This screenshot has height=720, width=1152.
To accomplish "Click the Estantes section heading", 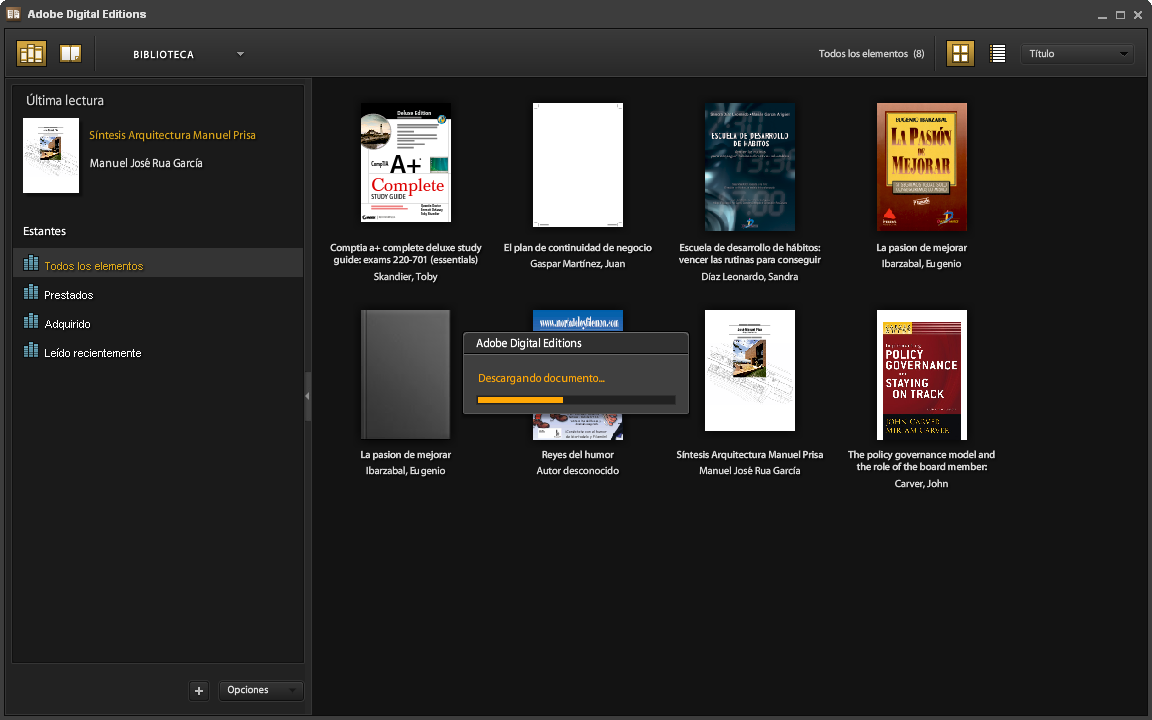I will (x=44, y=231).
